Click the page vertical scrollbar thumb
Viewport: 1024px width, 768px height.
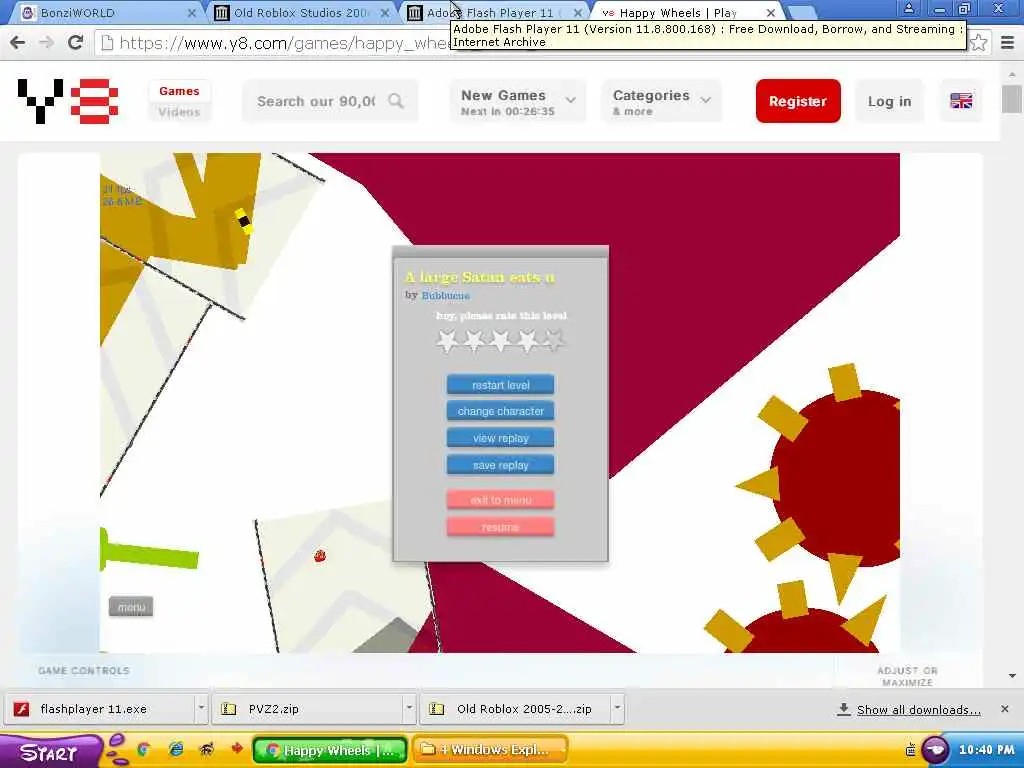(x=1012, y=99)
